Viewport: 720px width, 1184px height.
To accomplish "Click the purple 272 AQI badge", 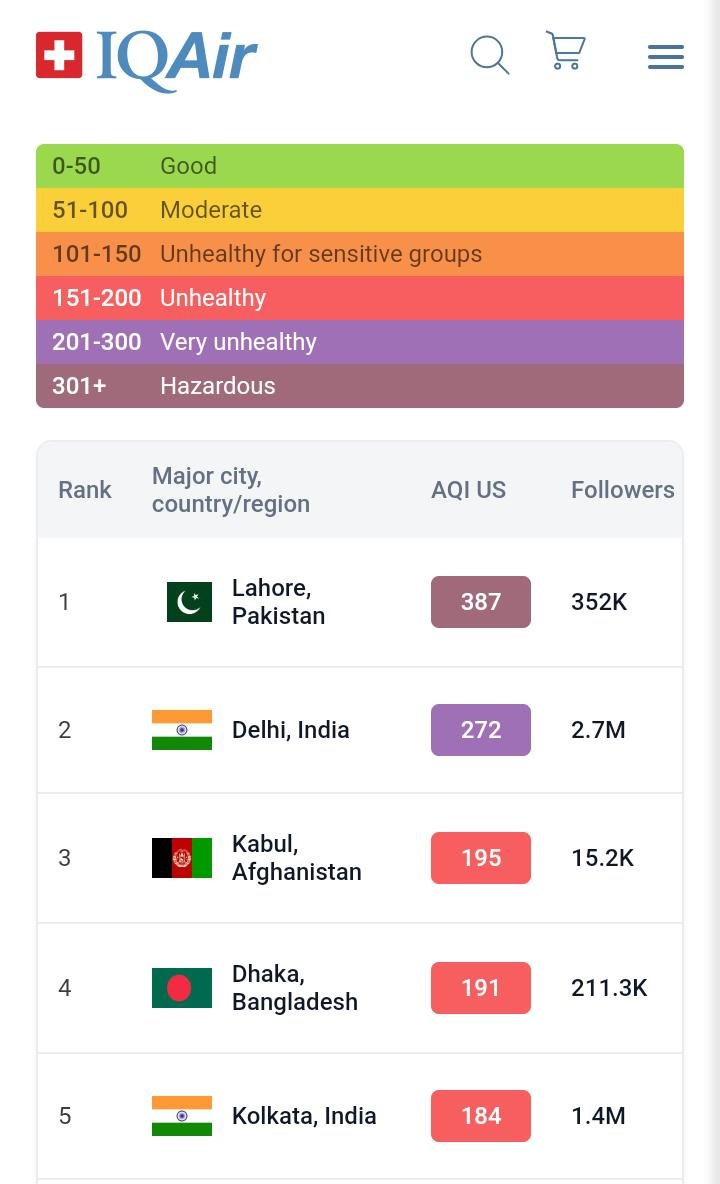I will pyautogui.click(x=480, y=730).
